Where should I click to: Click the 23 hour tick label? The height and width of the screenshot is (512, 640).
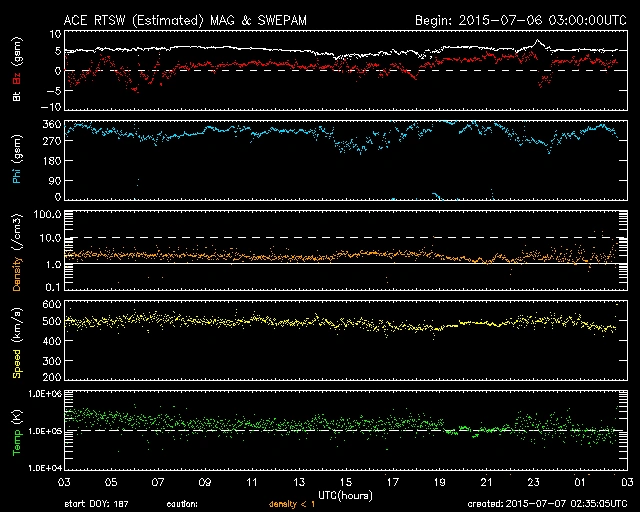tap(533, 482)
